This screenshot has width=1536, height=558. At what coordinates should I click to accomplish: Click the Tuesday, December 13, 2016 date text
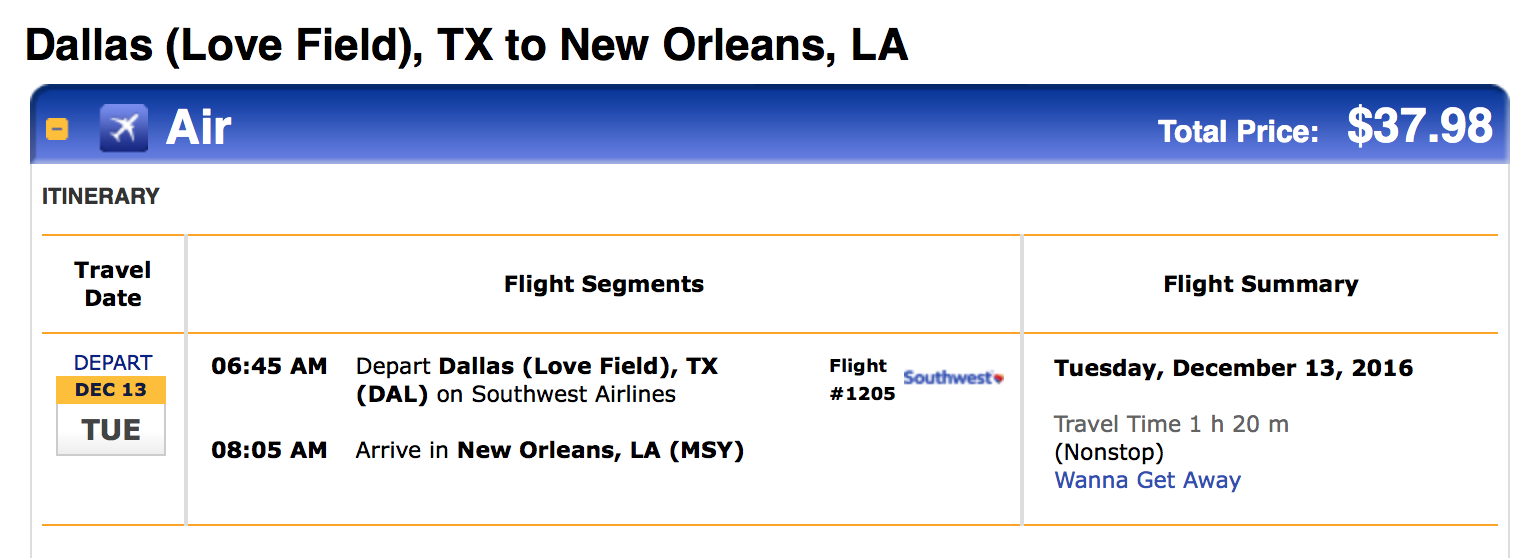(1233, 368)
